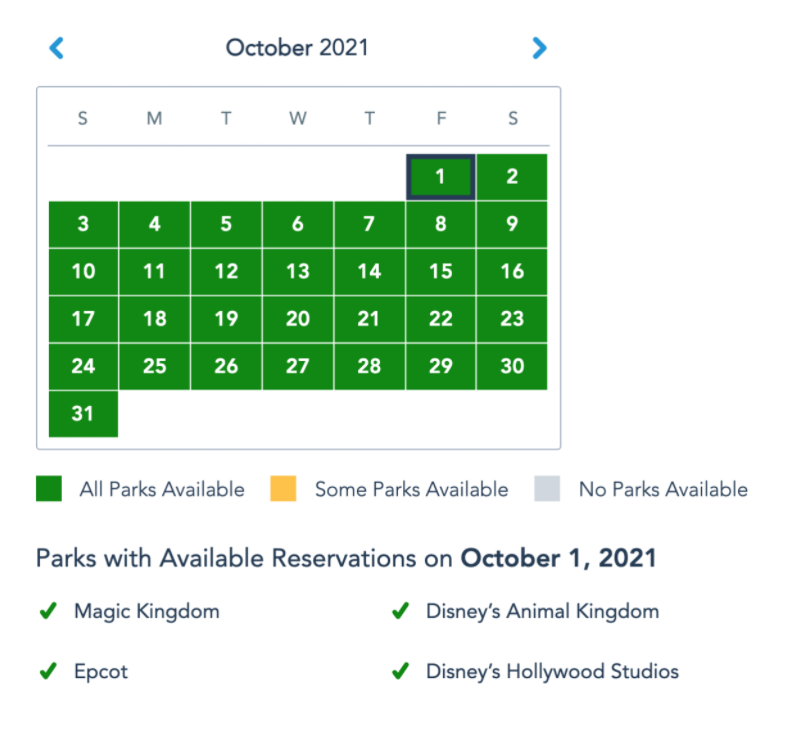Select October 13 date
794x737 pixels.
[297, 272]
